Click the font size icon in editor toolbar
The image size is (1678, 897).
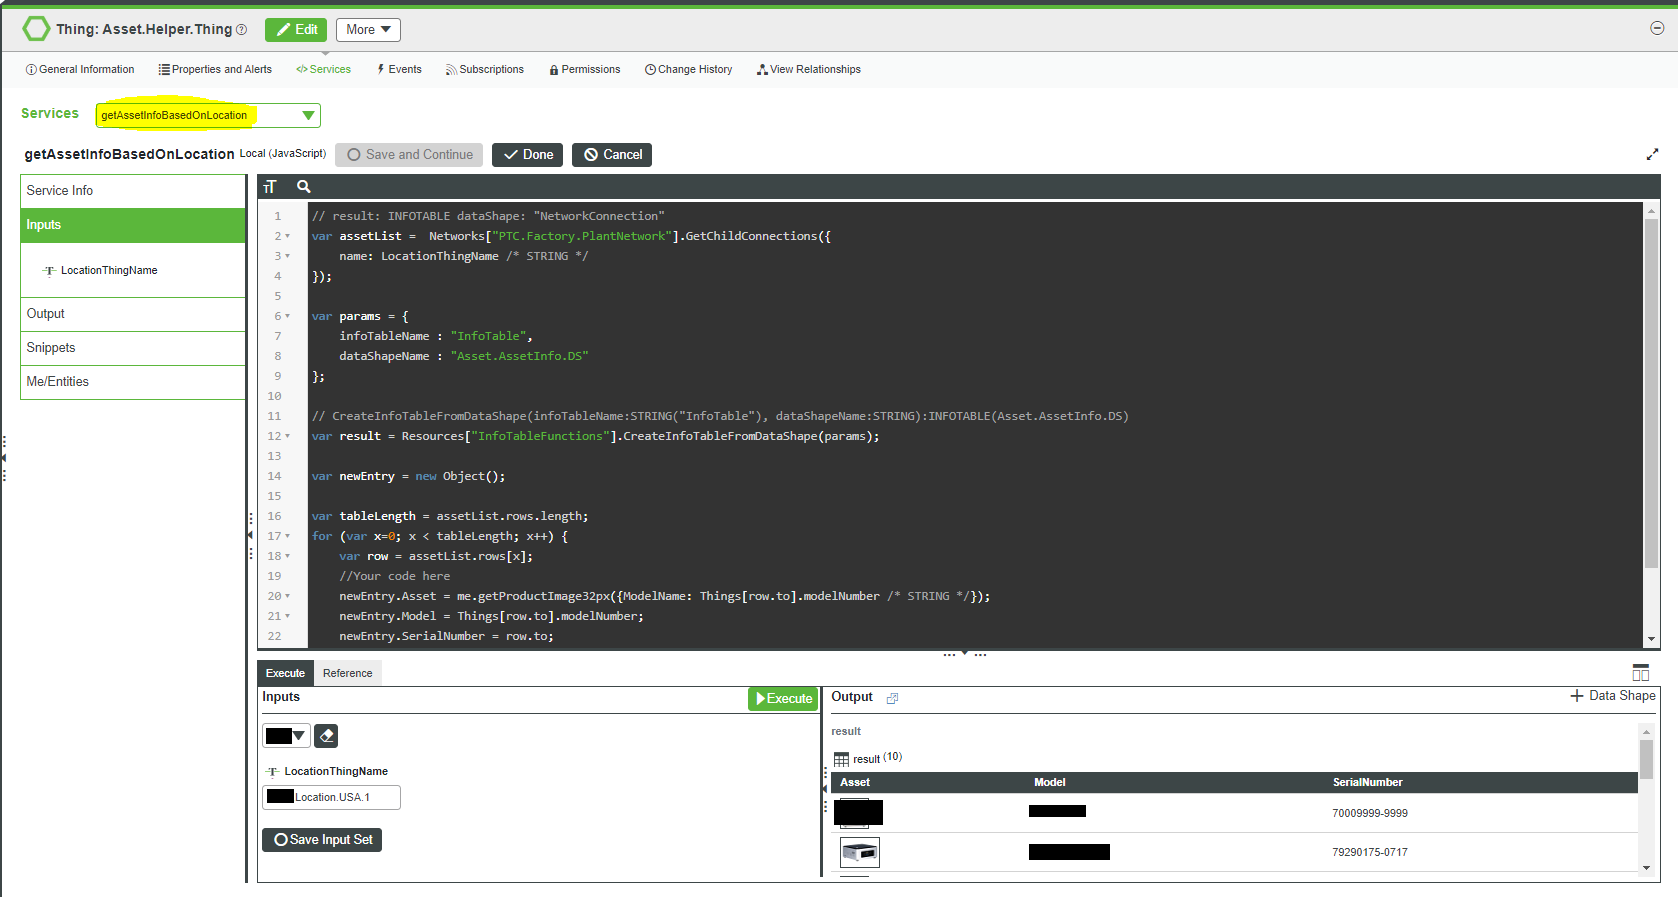pos(269,187)
